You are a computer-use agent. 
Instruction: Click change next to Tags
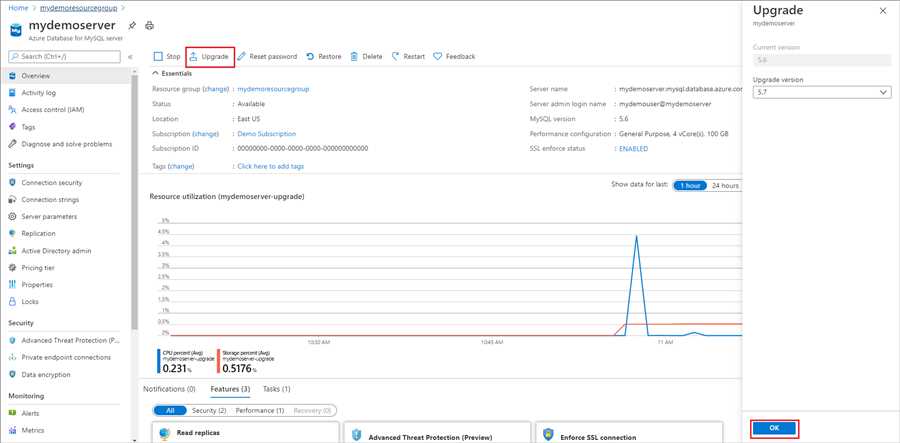181,166
